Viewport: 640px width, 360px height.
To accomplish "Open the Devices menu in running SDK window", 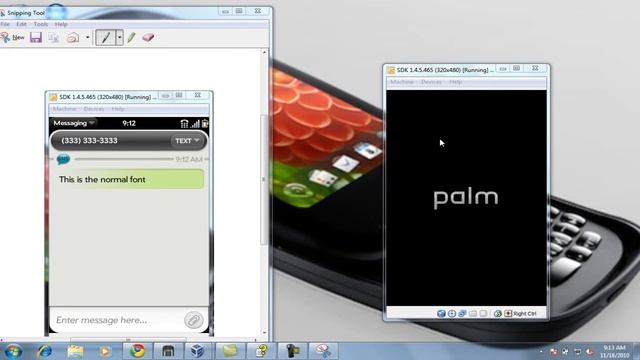I will [431, 82].
